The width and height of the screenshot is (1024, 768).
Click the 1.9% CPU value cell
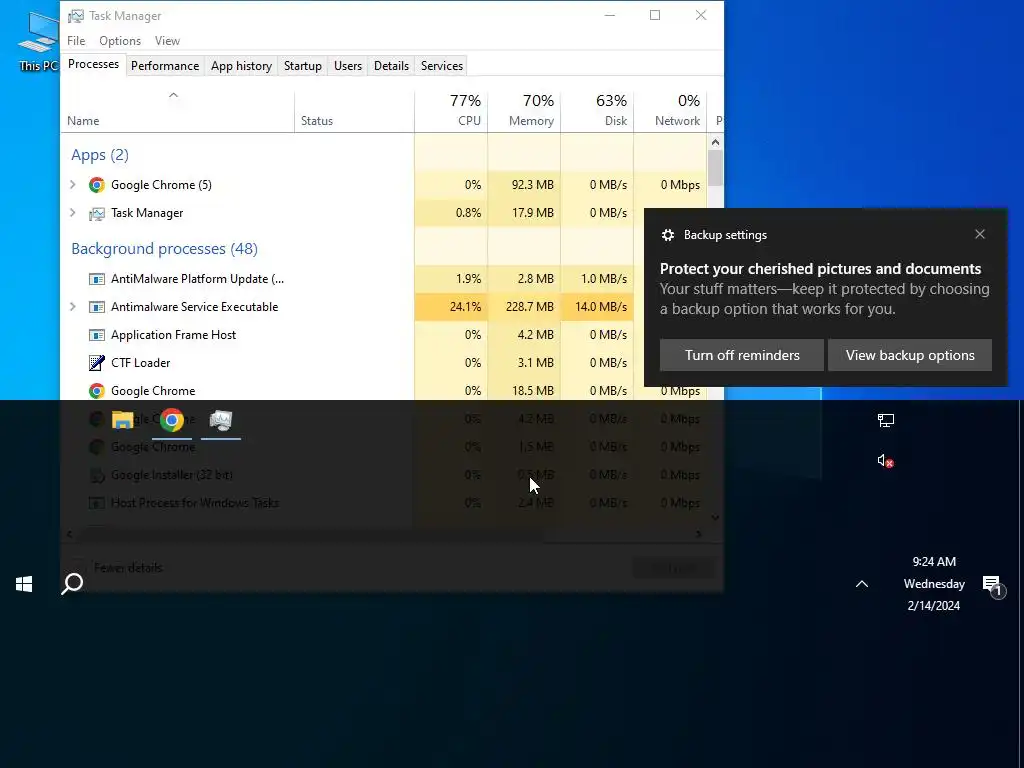click(x=451, y=279)
